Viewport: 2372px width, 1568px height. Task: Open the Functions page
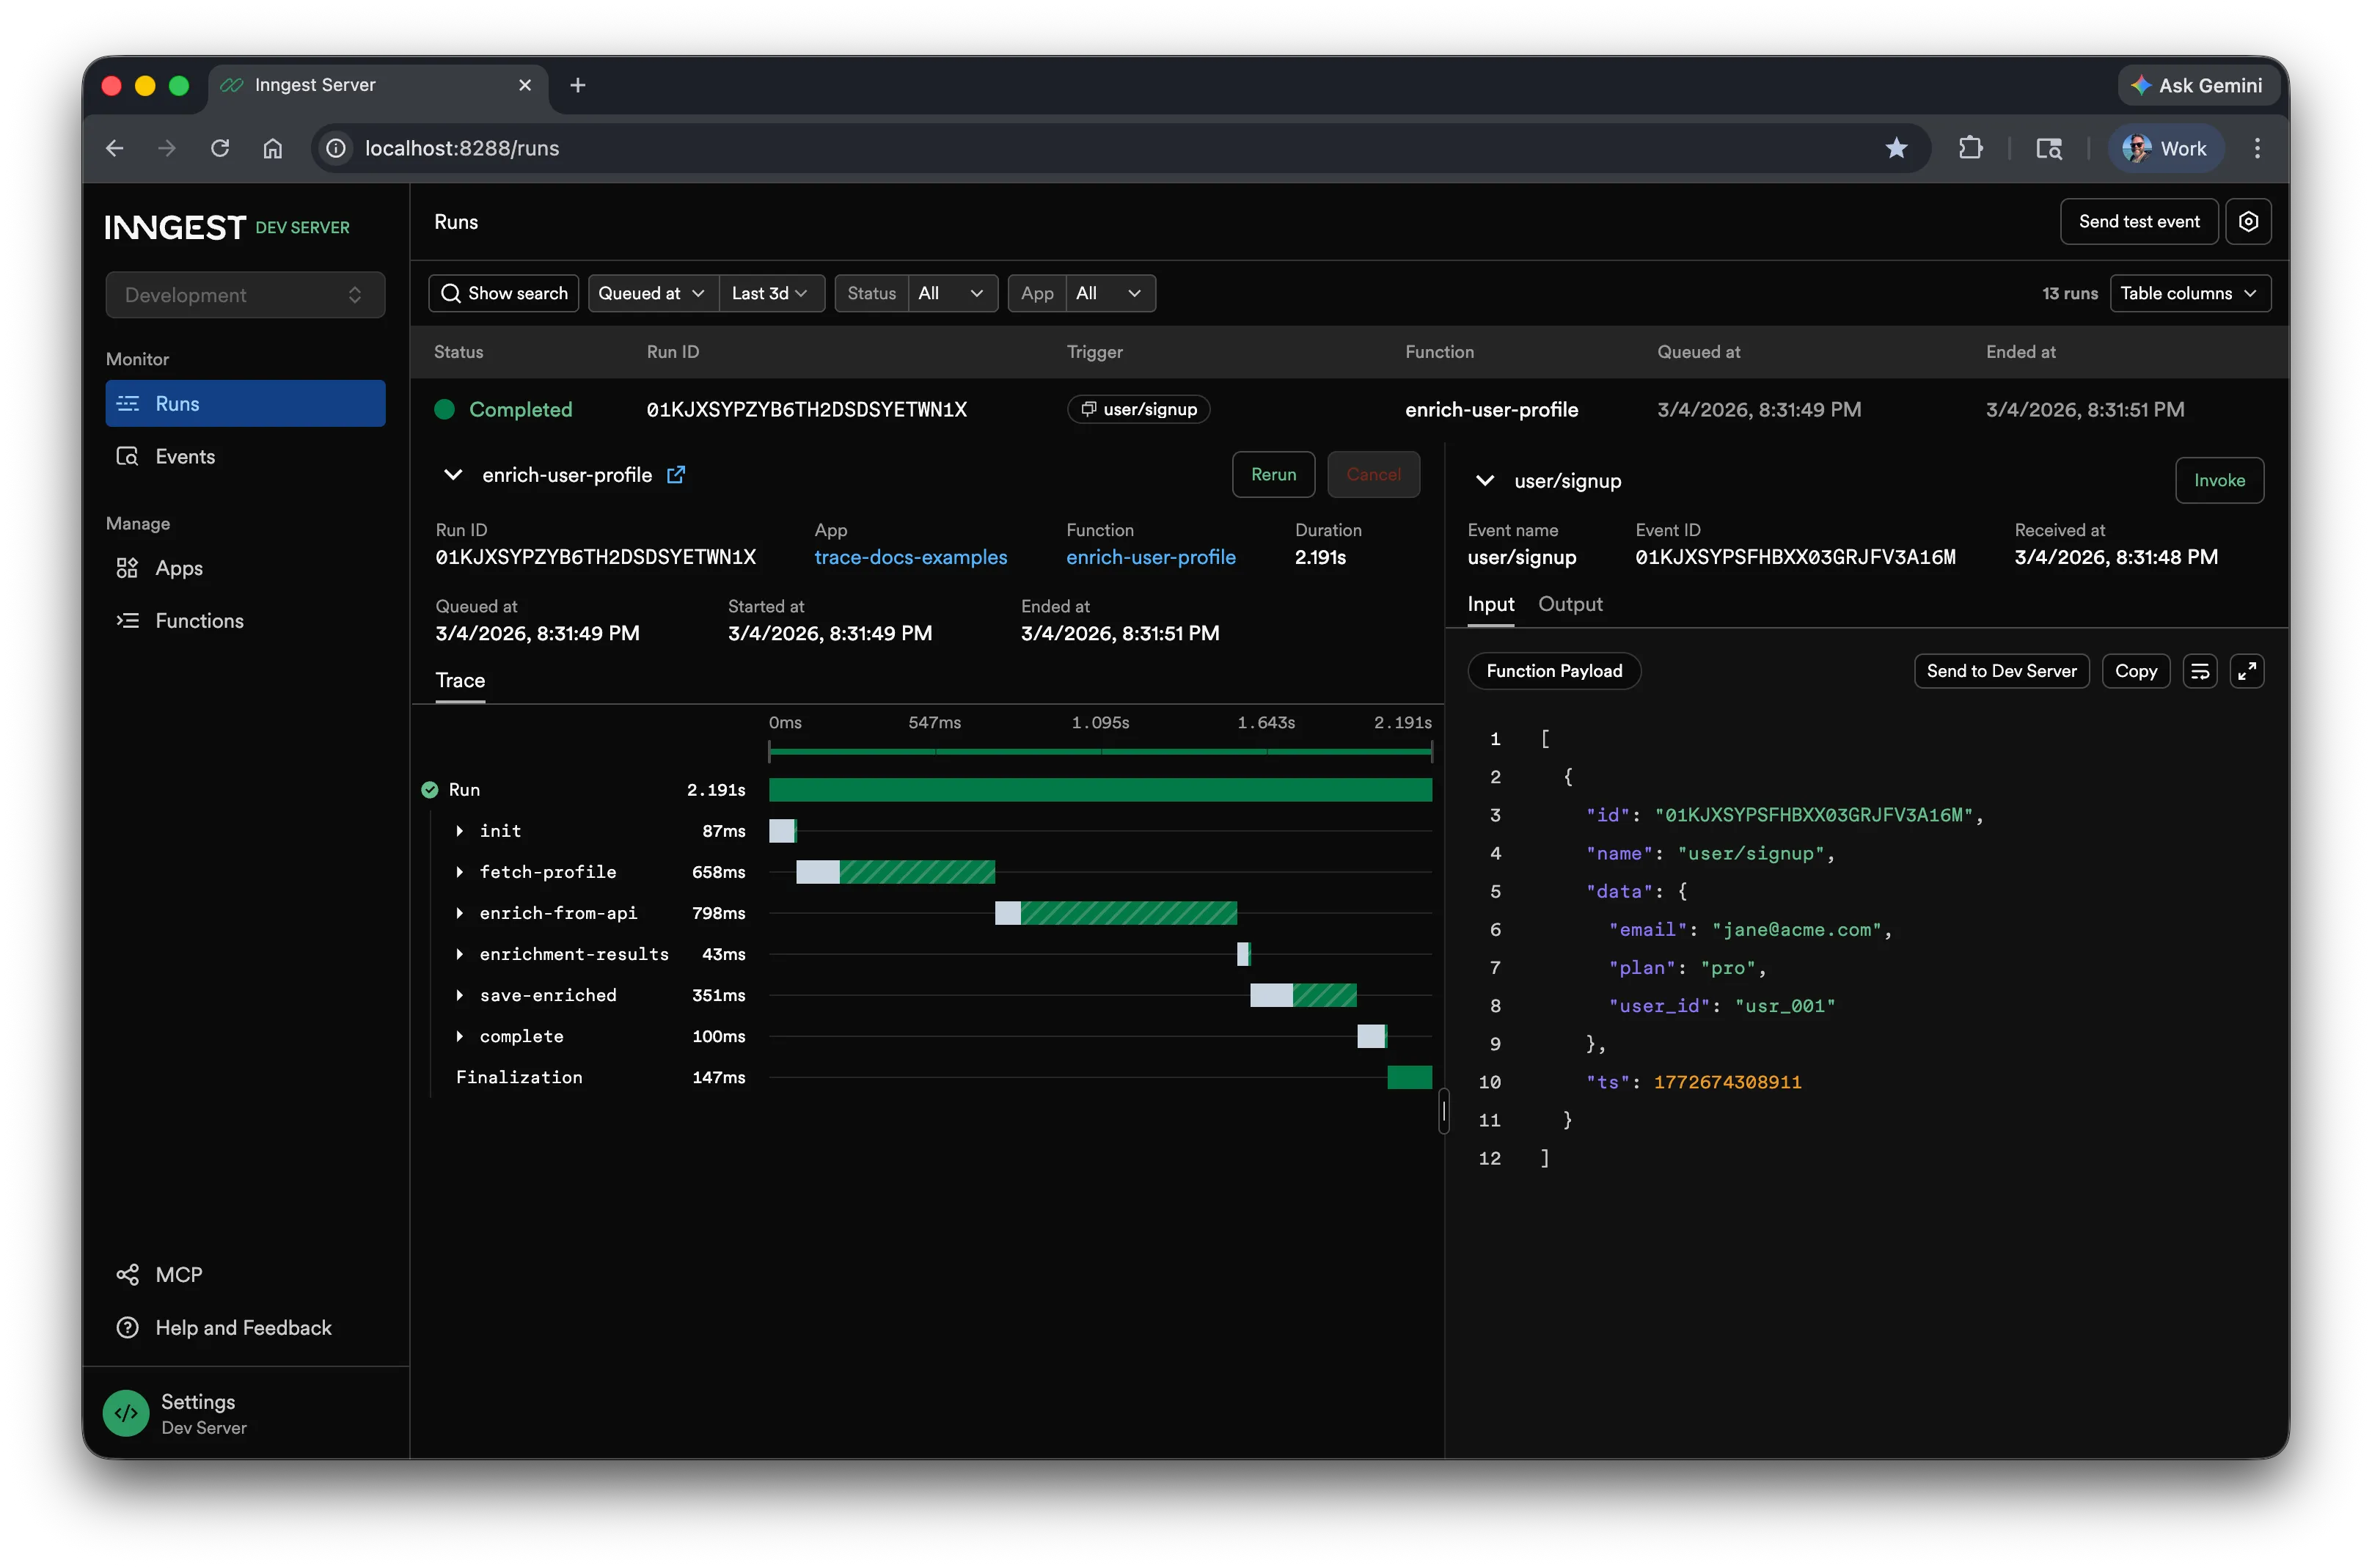(x=199, y=620)
